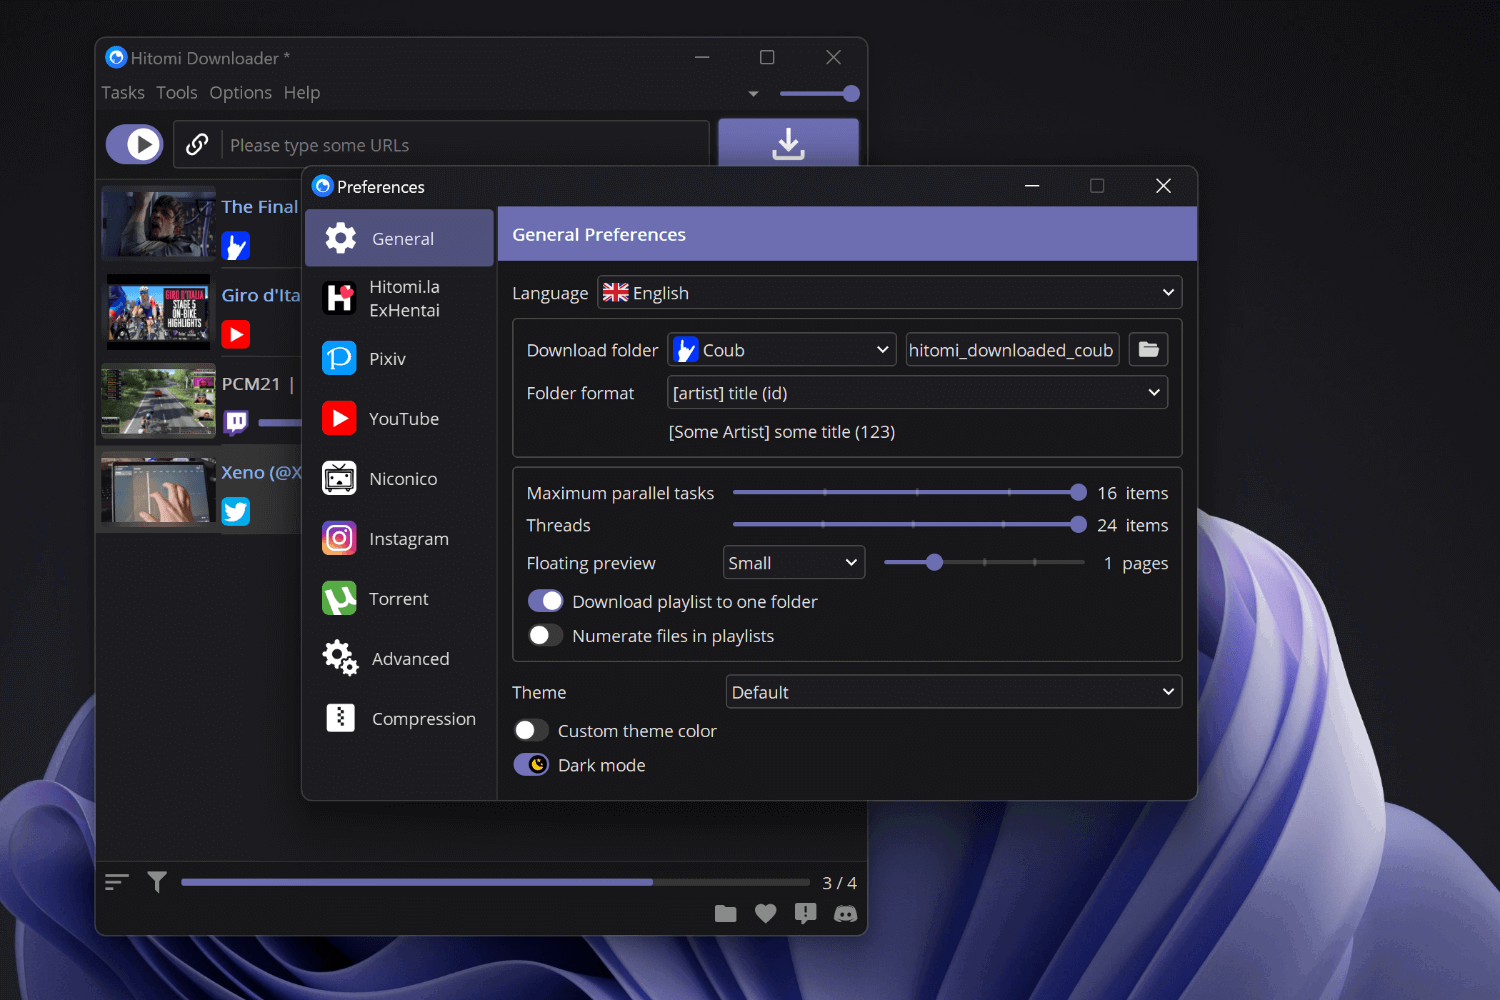Screen dimensions: 1500x1000
Task: Adjust the Maximum parallel tasks slider
Action: point(909,492)
